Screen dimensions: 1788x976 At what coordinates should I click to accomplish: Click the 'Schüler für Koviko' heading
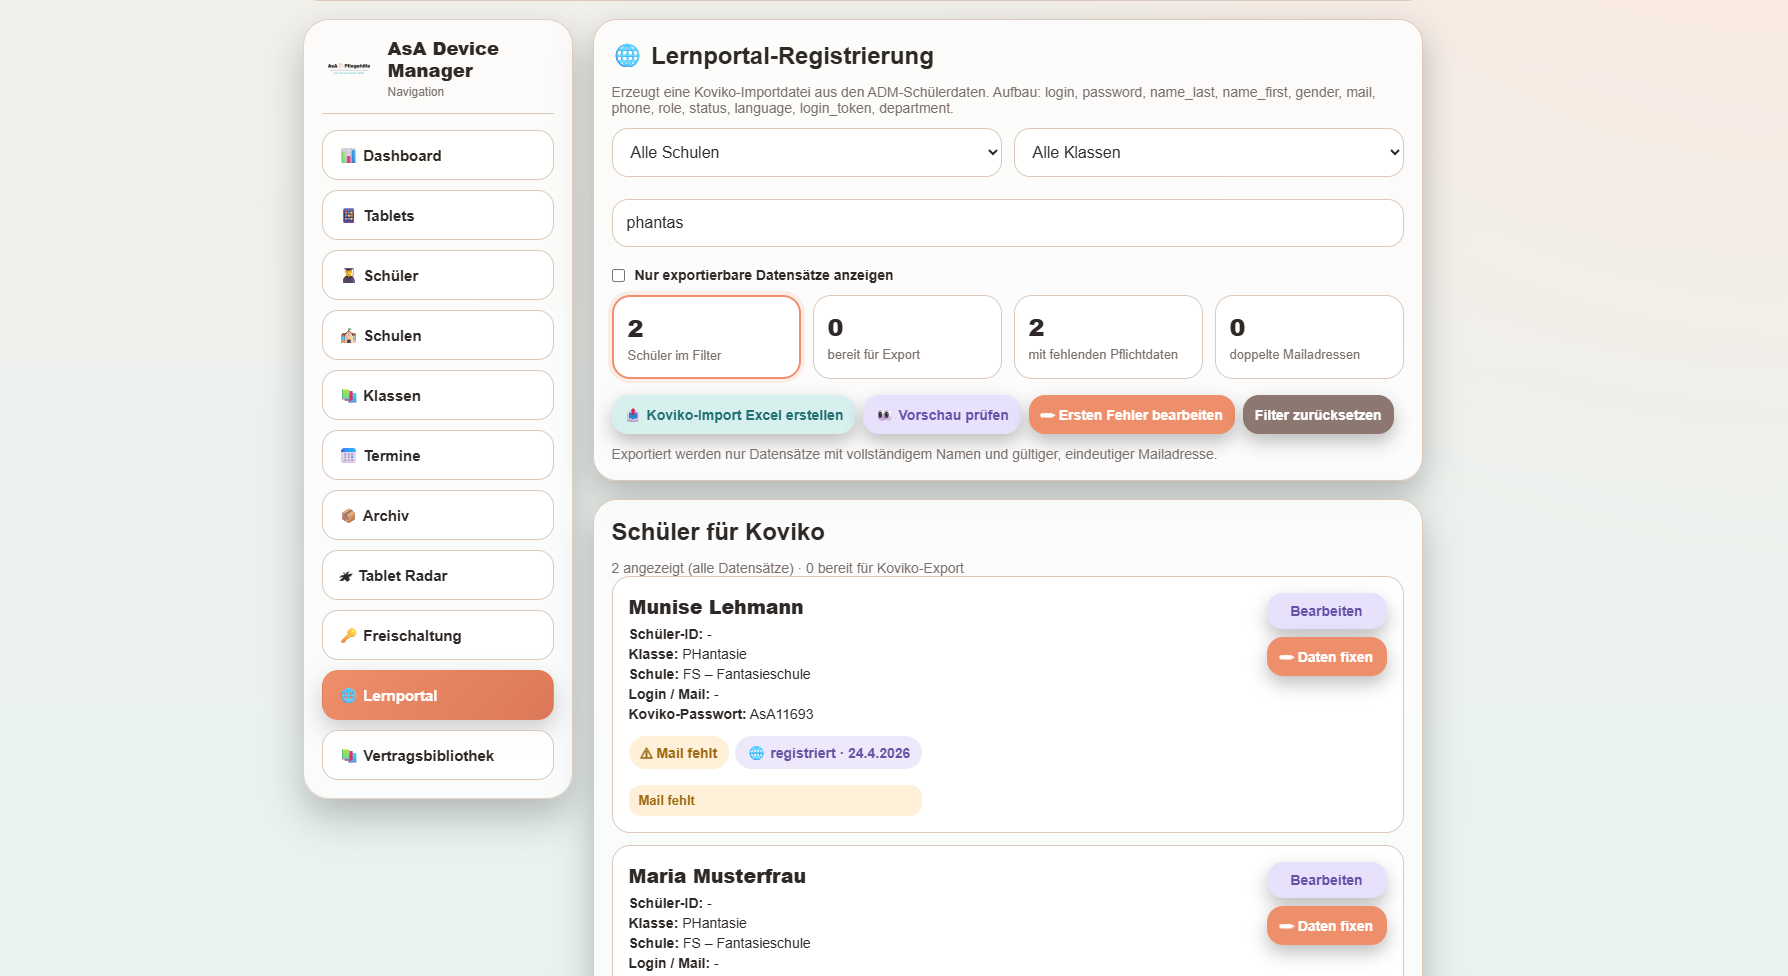click(718, 532)
